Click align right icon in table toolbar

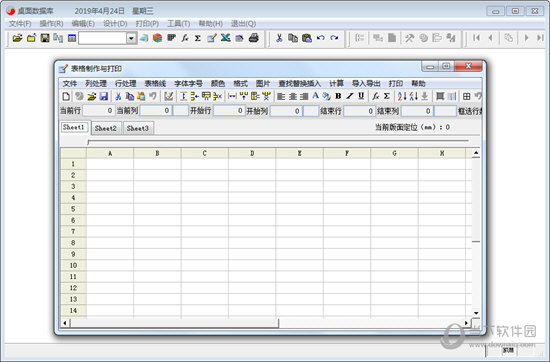[304, 96]
